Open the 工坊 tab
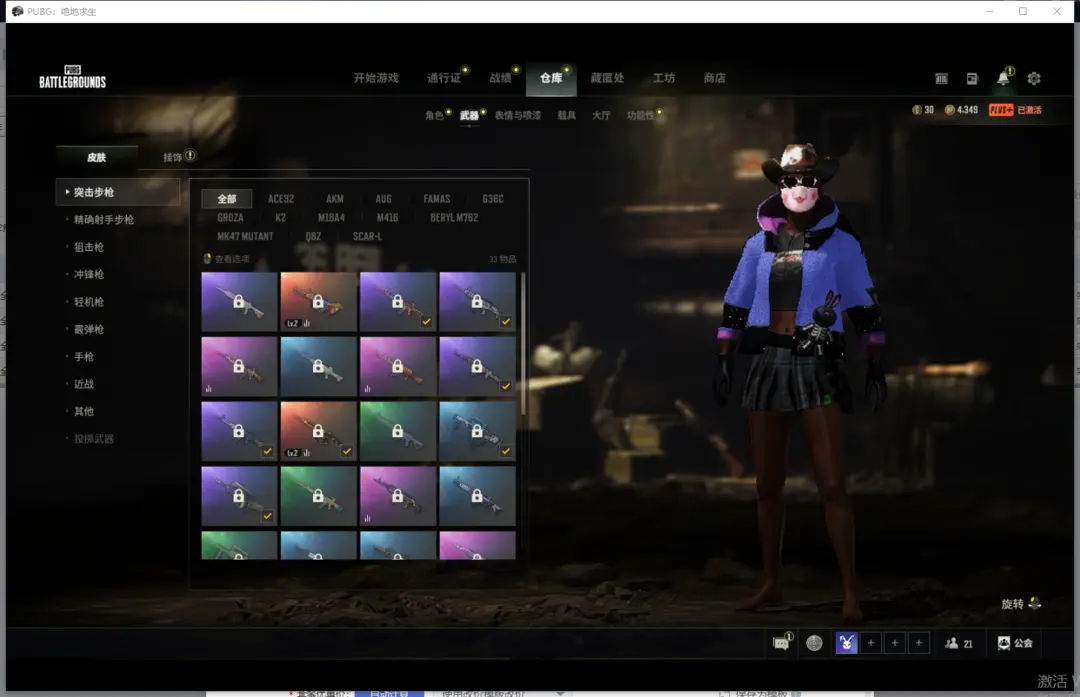 664,78
